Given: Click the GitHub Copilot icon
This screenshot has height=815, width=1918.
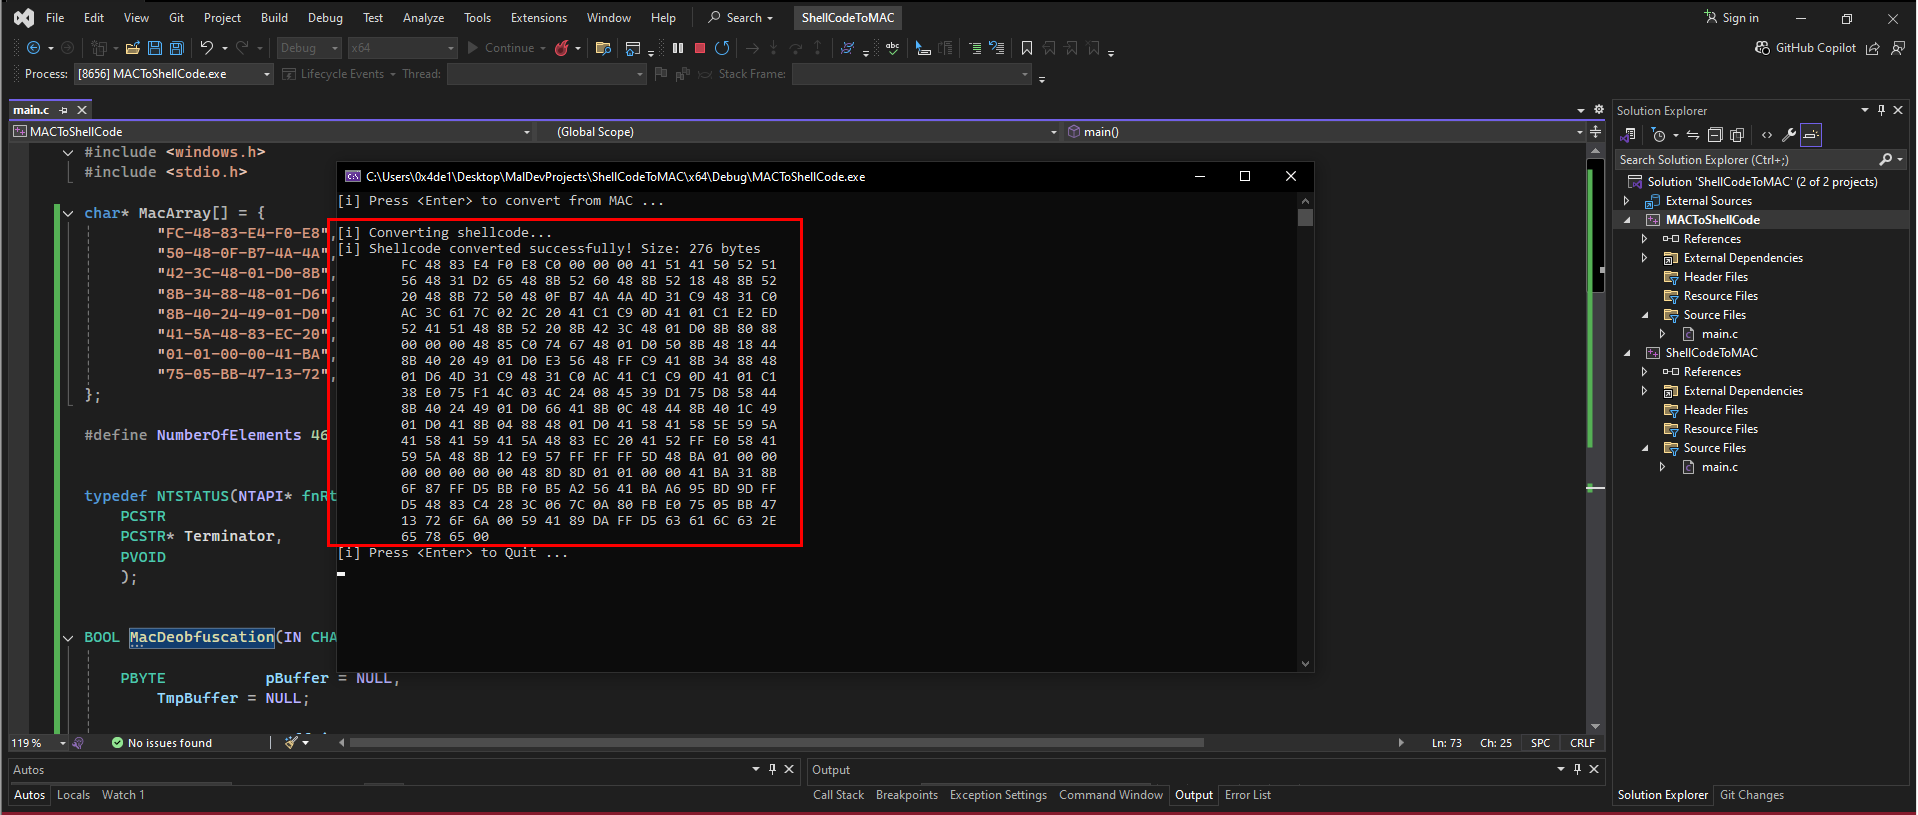Looking at the screenshot, I should tap(1763, 48).
